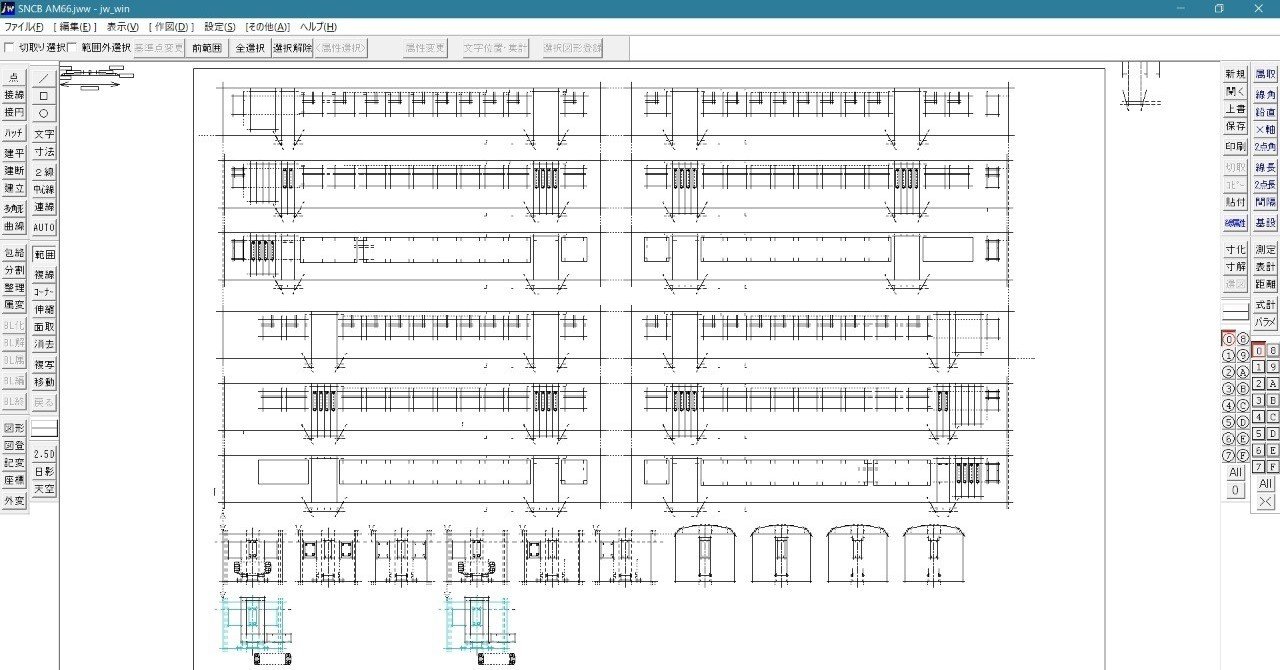
Task: Activate the ハッチ hatch tool
Action: pyautogui.click(x=14, y=133)
